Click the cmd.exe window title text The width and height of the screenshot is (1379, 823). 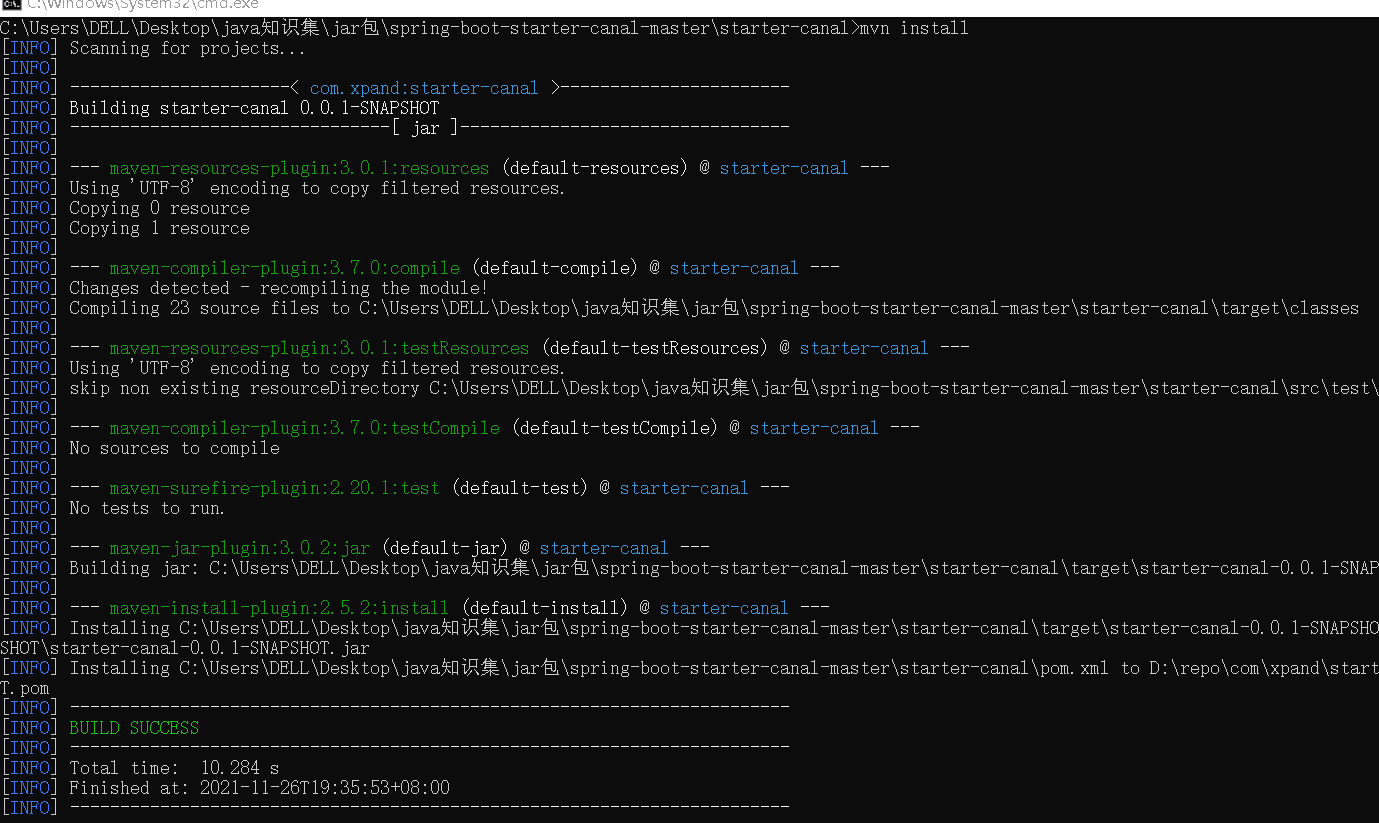[143, 4]
